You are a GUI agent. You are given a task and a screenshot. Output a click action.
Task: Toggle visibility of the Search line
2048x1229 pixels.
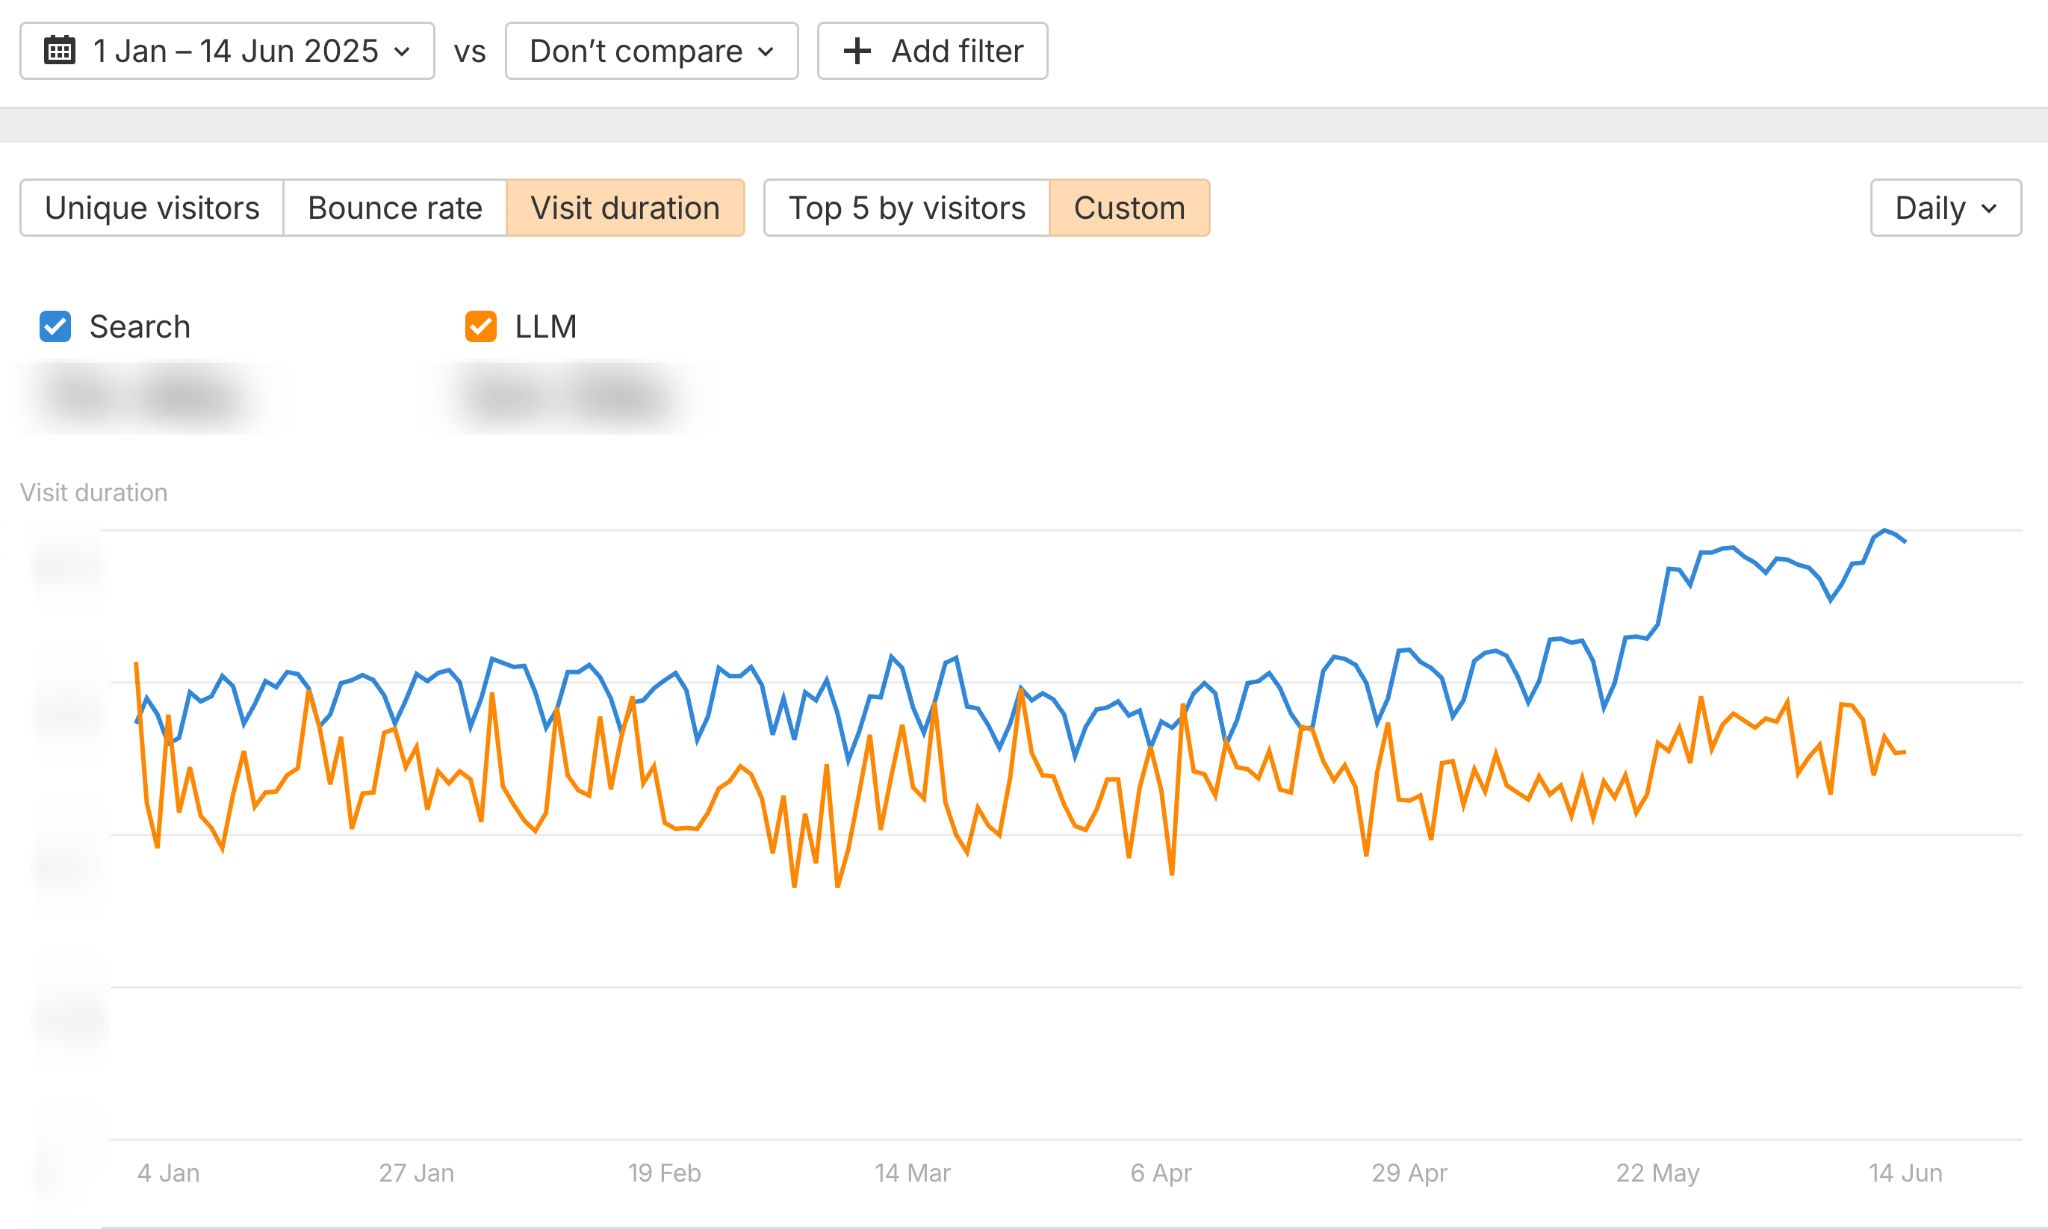click(55, 326)
